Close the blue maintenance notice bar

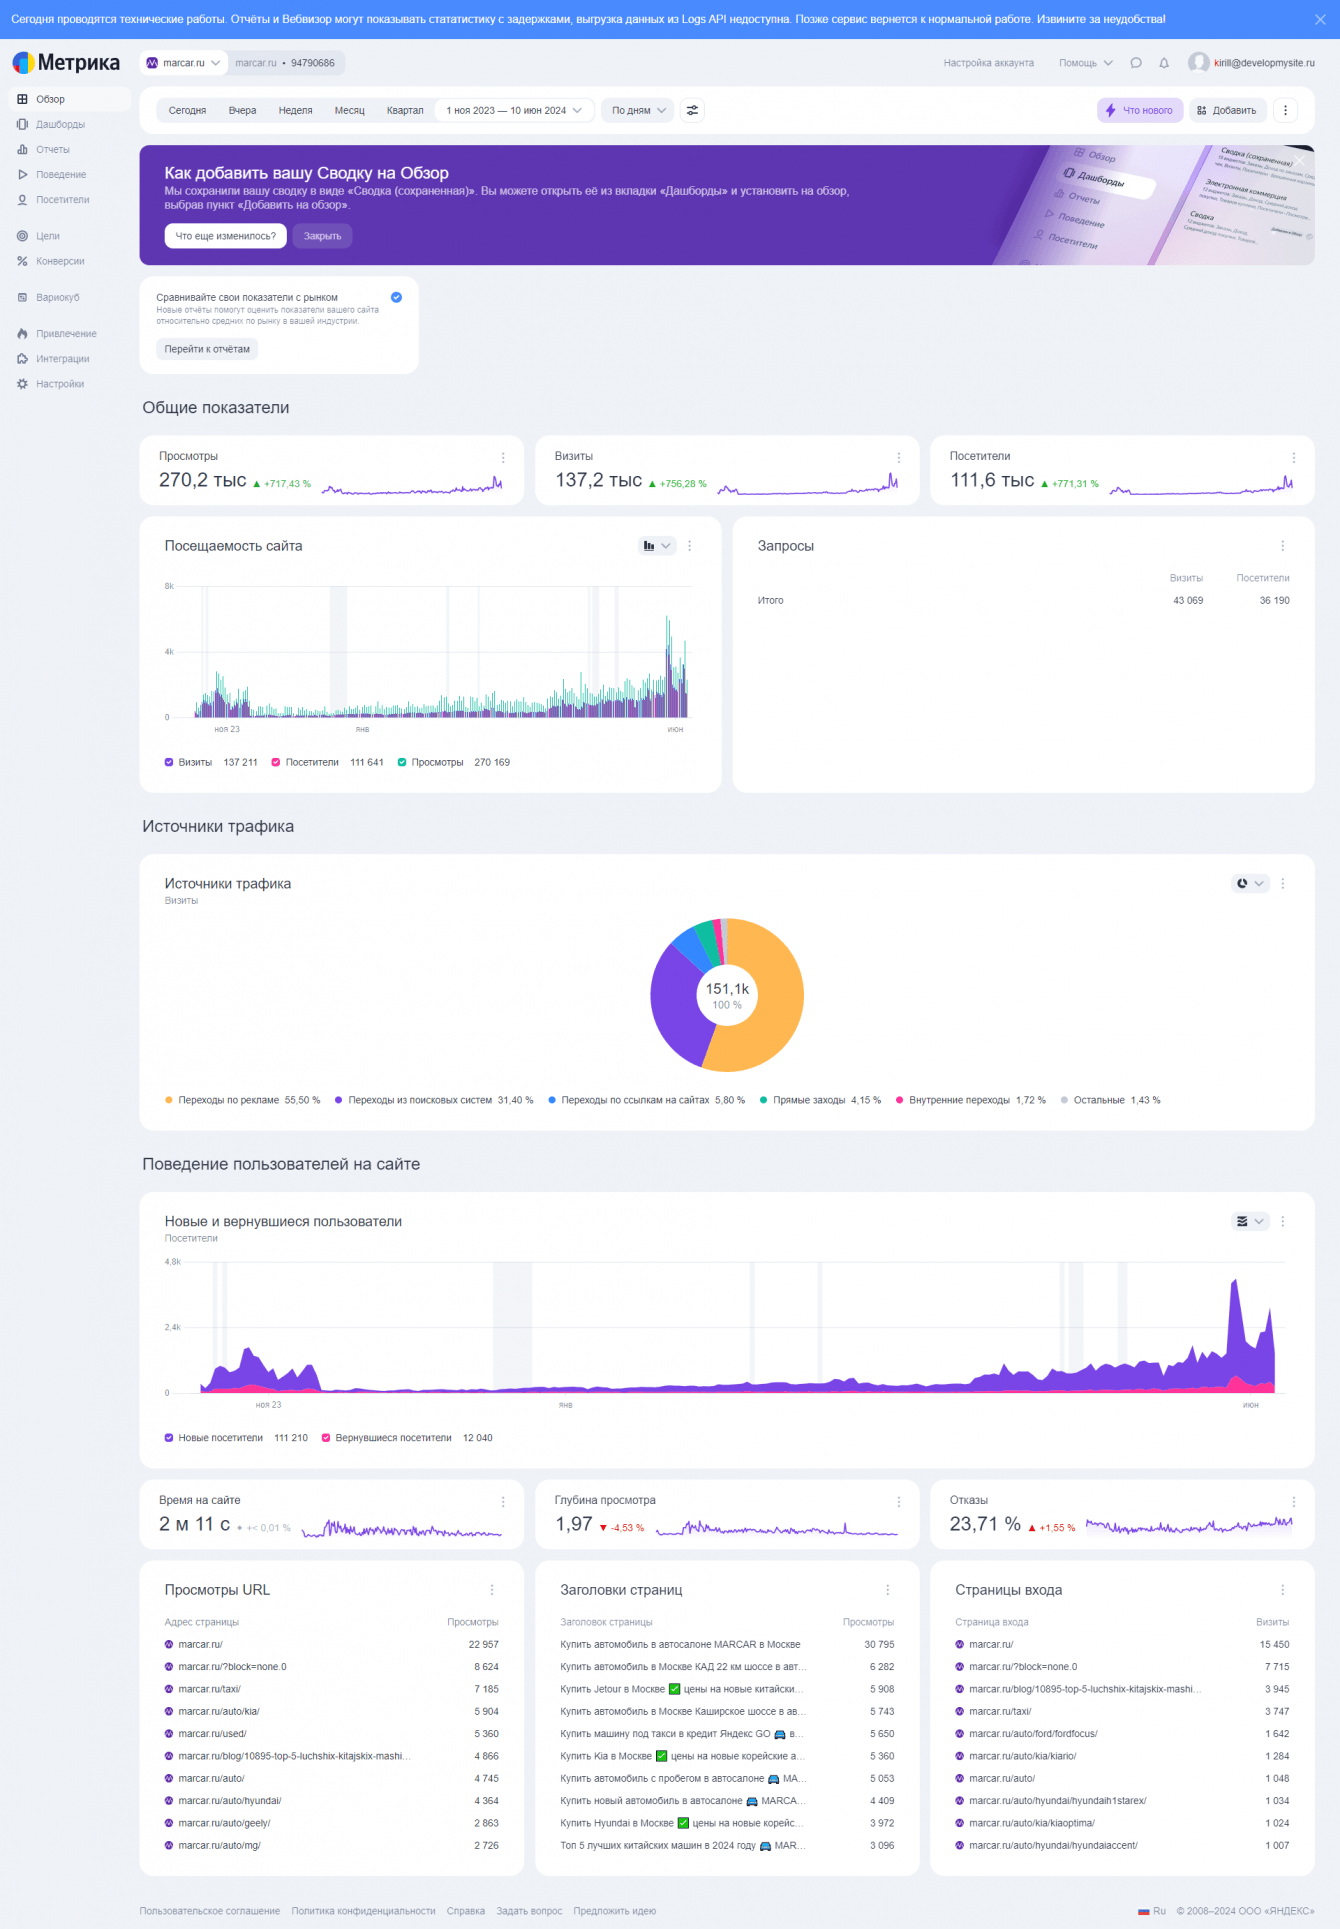(x=1320, y=19)
